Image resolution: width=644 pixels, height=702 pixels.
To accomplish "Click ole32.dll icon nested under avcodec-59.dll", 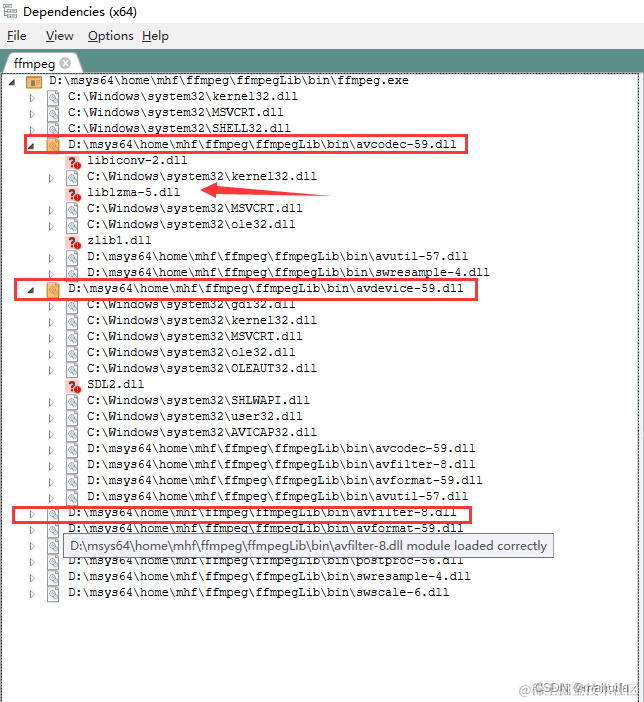I will coord(72,226).
